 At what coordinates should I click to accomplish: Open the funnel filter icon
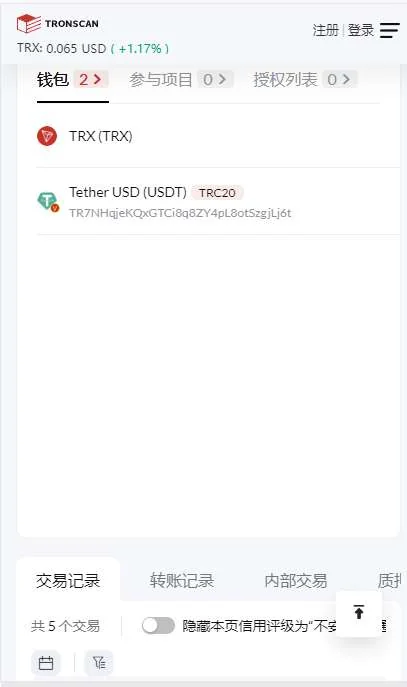click(99, 663)
